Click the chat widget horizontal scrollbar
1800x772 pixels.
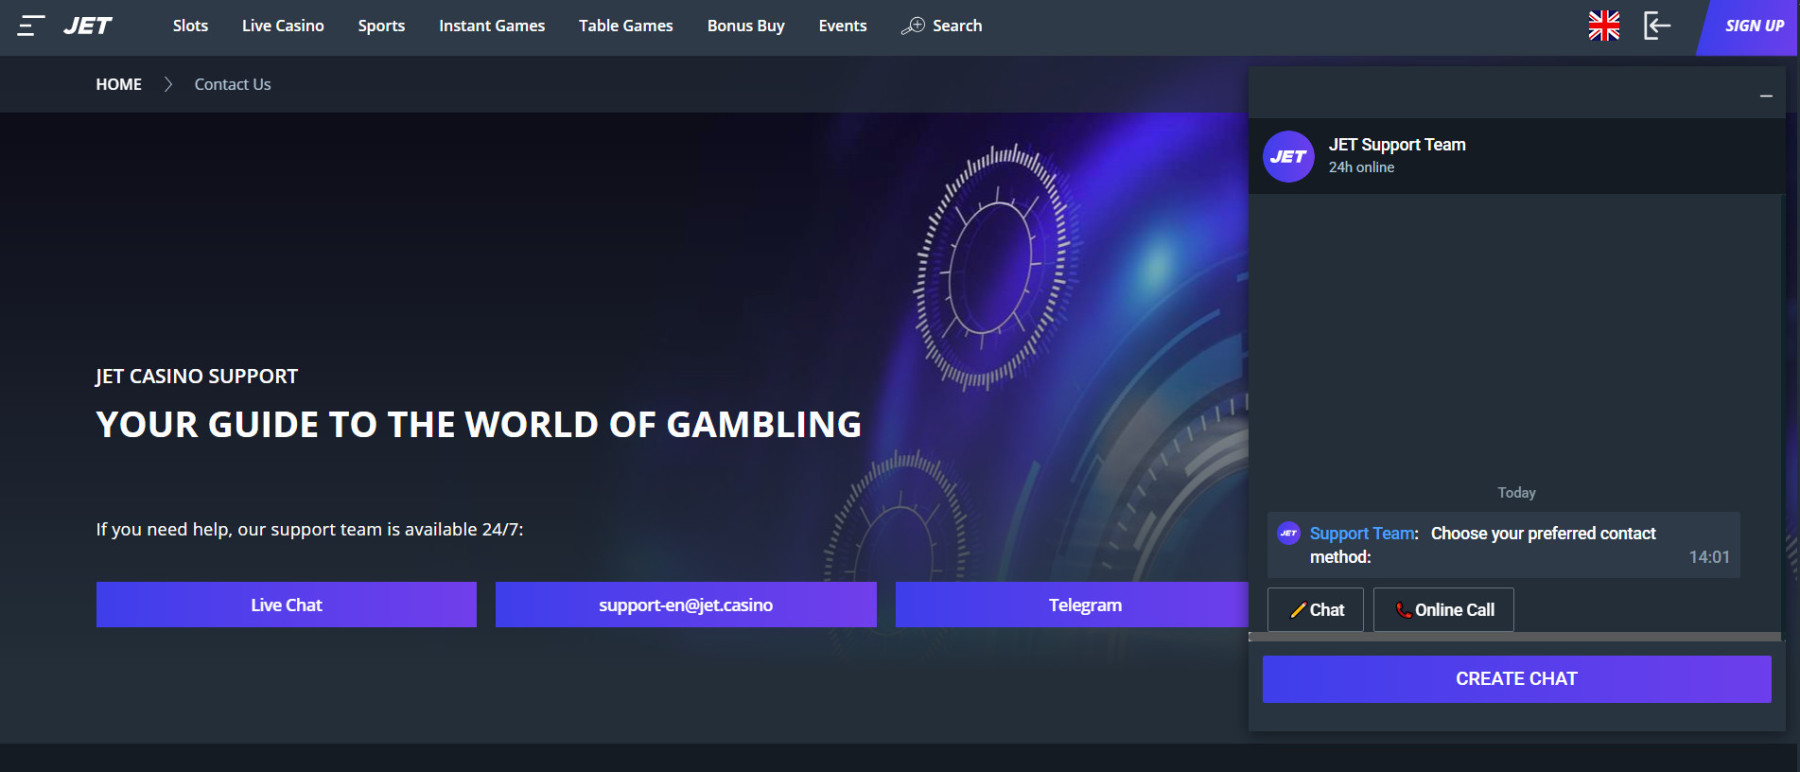click(1515, 637)
